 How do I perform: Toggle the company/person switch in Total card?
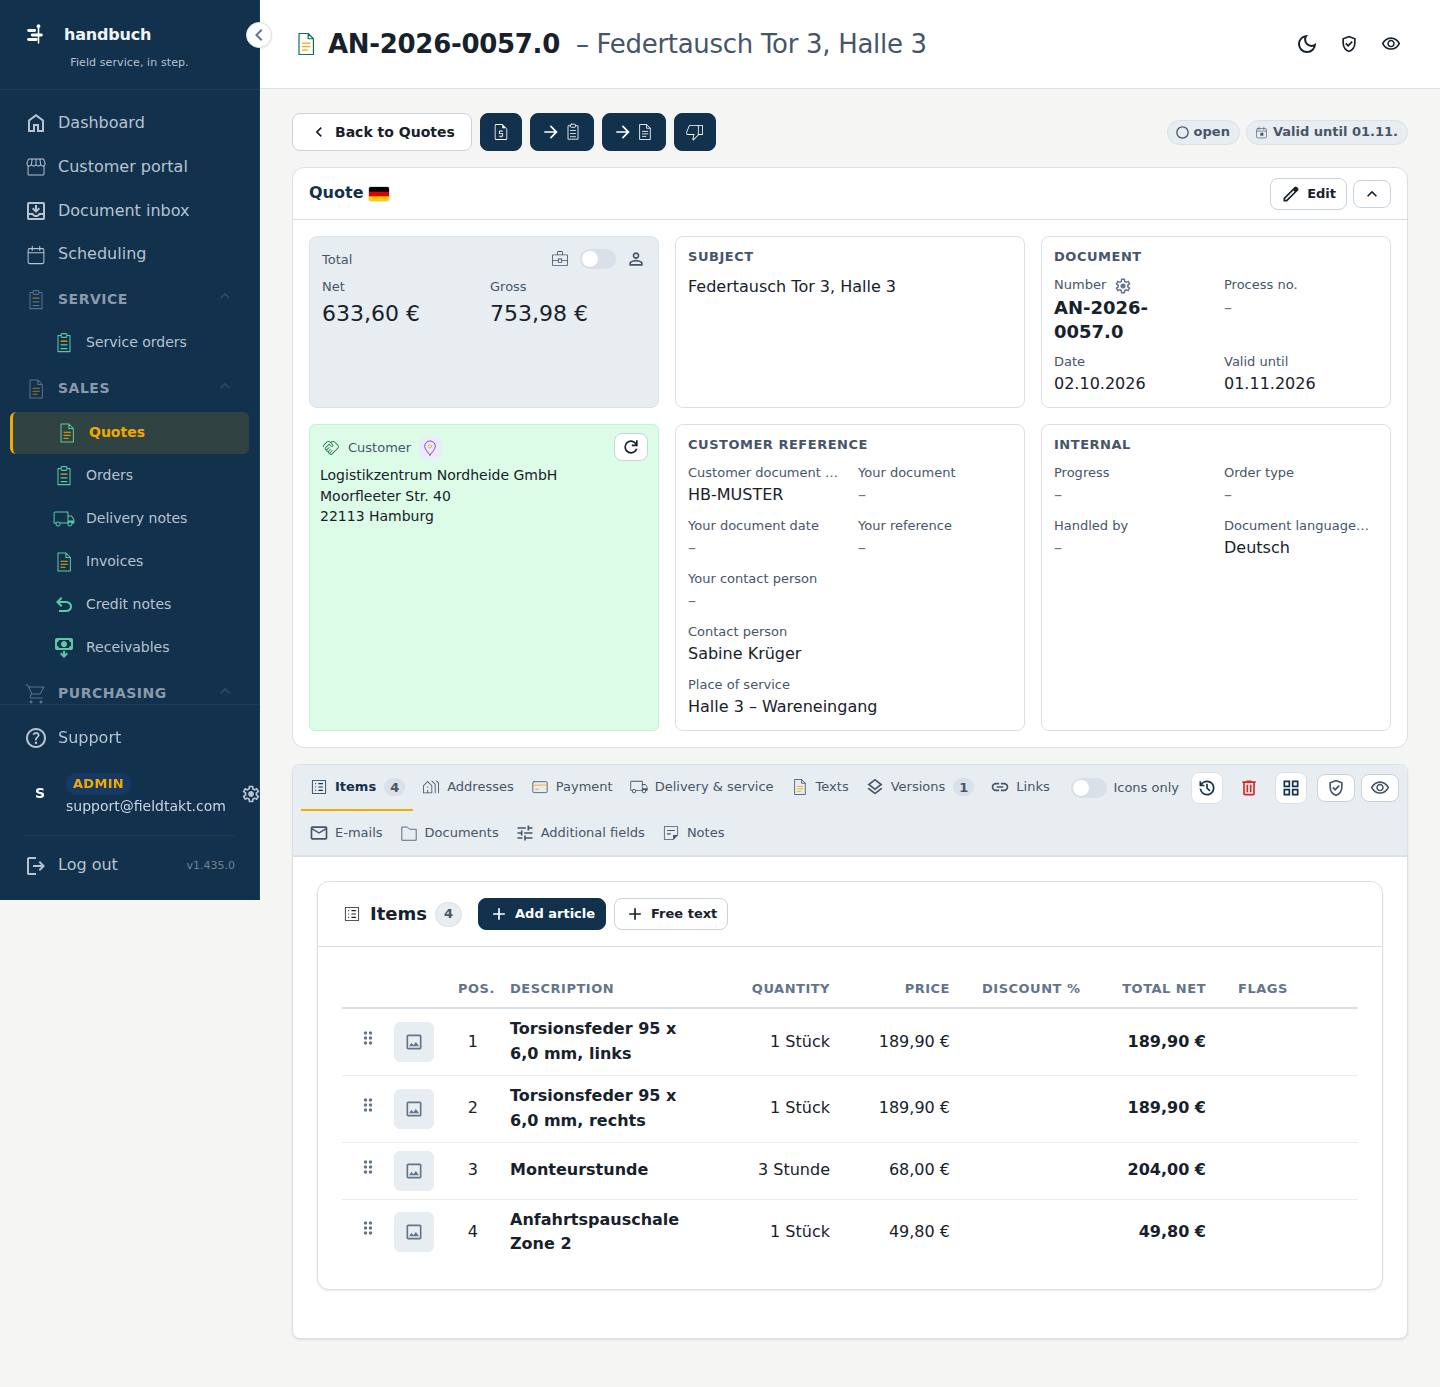598,259
